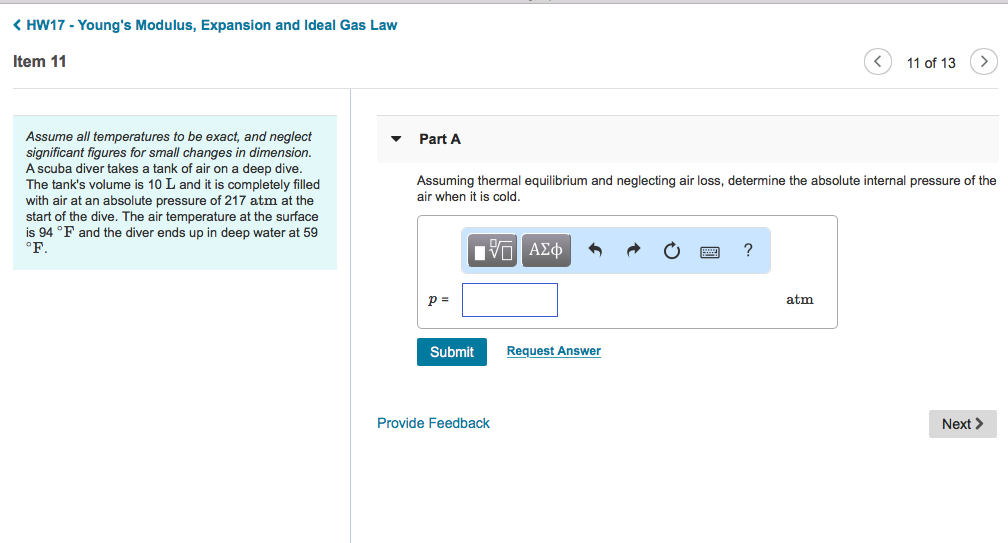1008x543 pixels.
Task: Go to previous item arrow
Action: coord(877,62)
